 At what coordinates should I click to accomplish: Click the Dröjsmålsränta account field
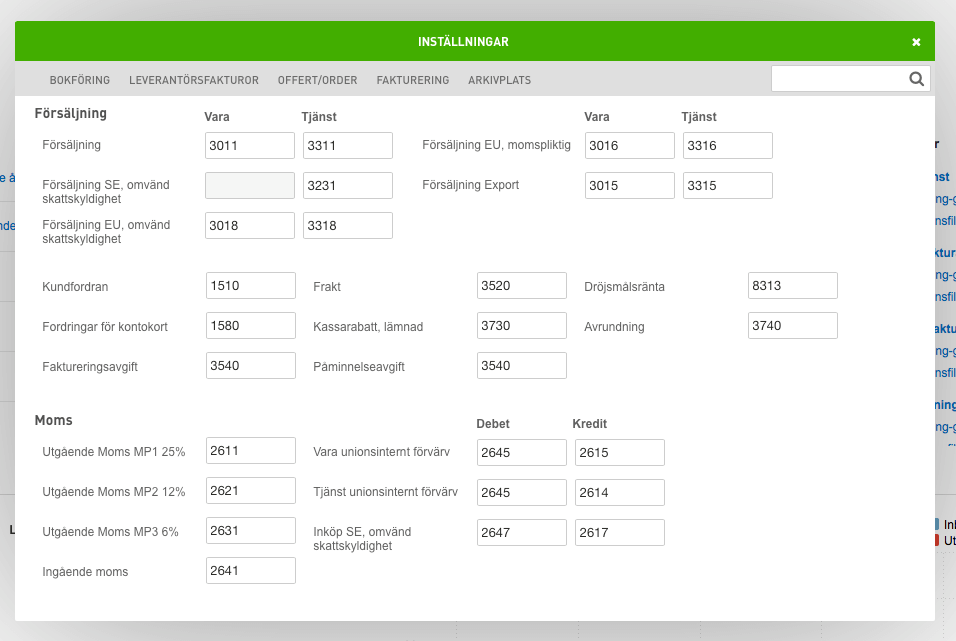click(x=792, y=286)
